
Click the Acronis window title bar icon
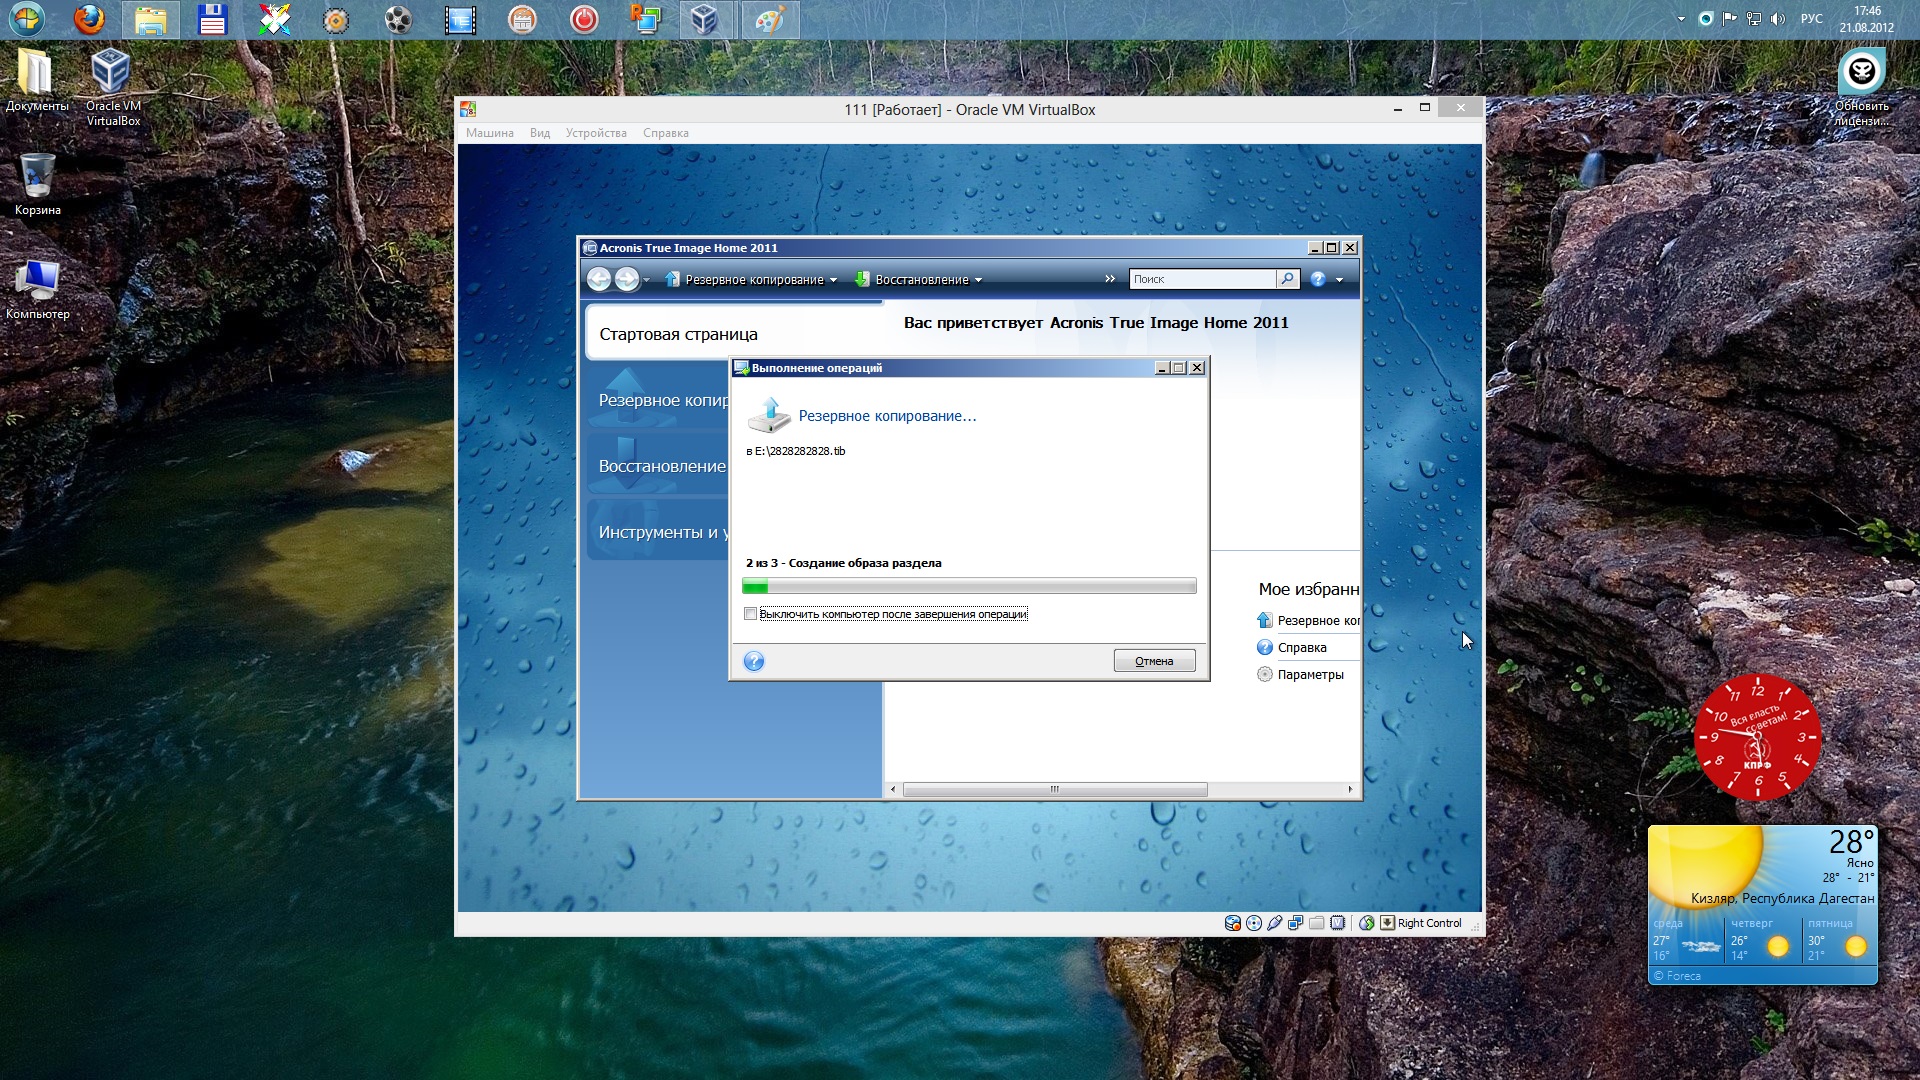tap(590, 248)
